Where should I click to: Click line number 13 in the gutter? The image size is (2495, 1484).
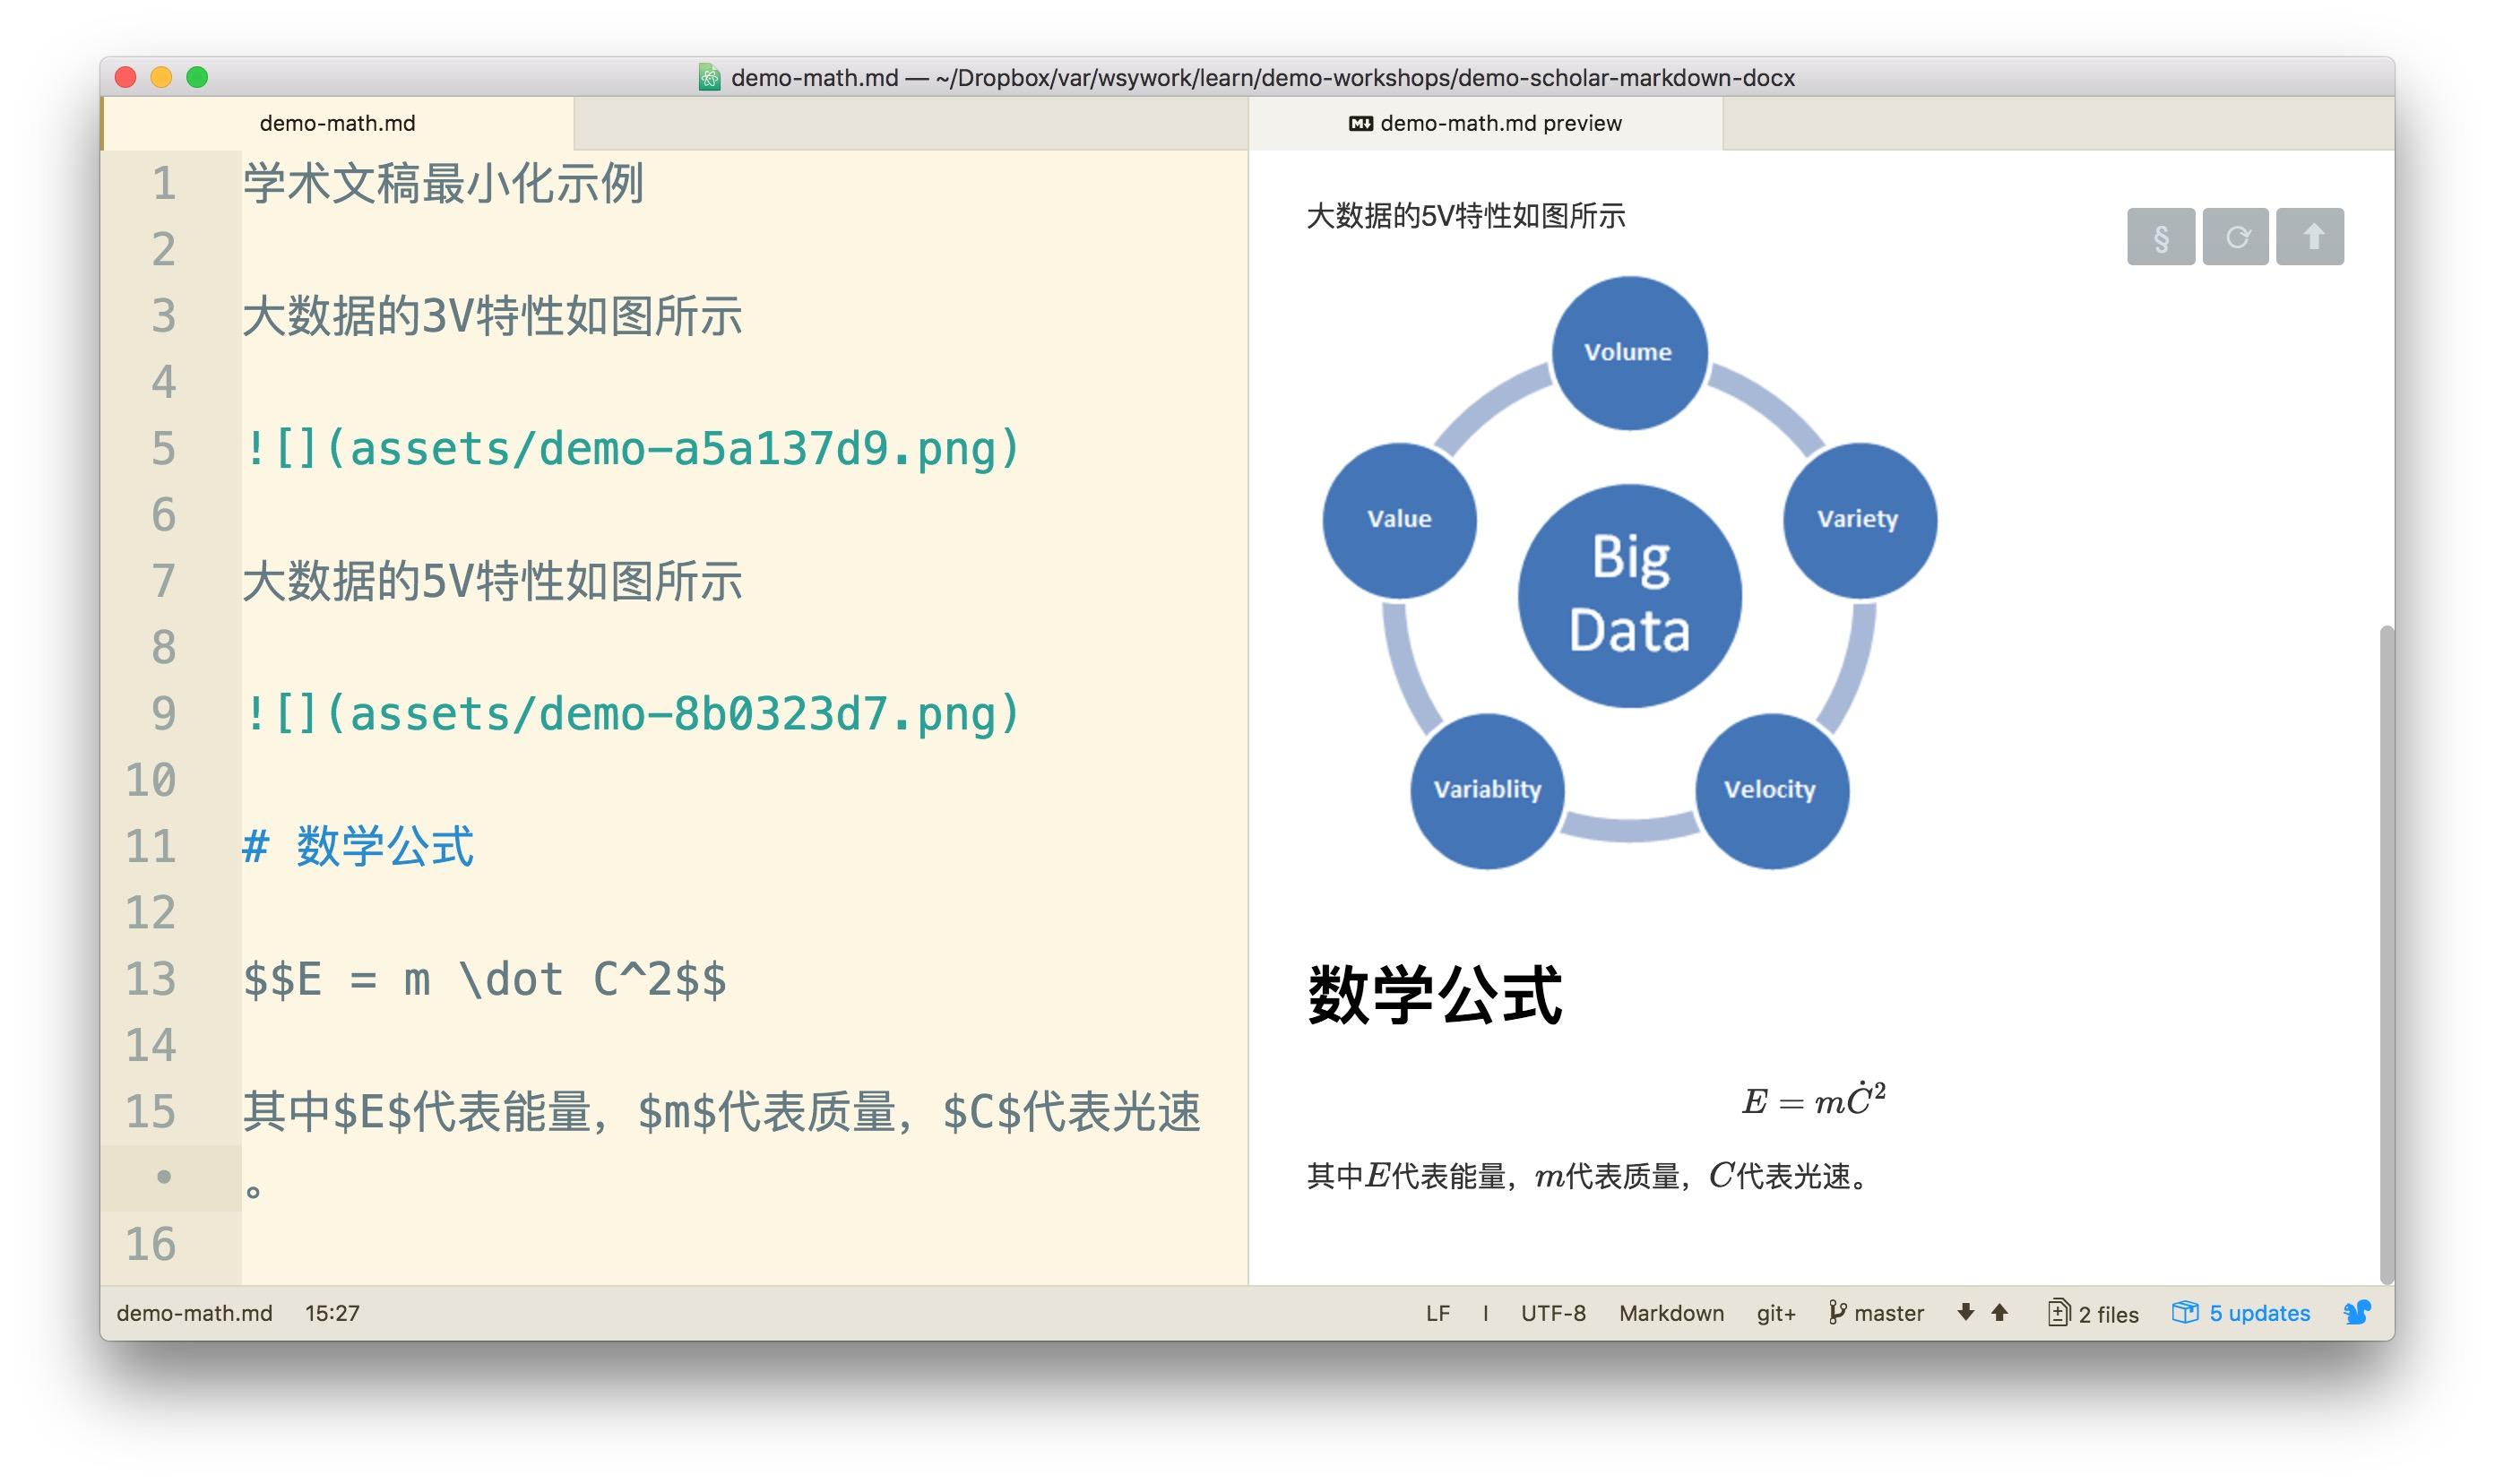[x=151, y=979]
